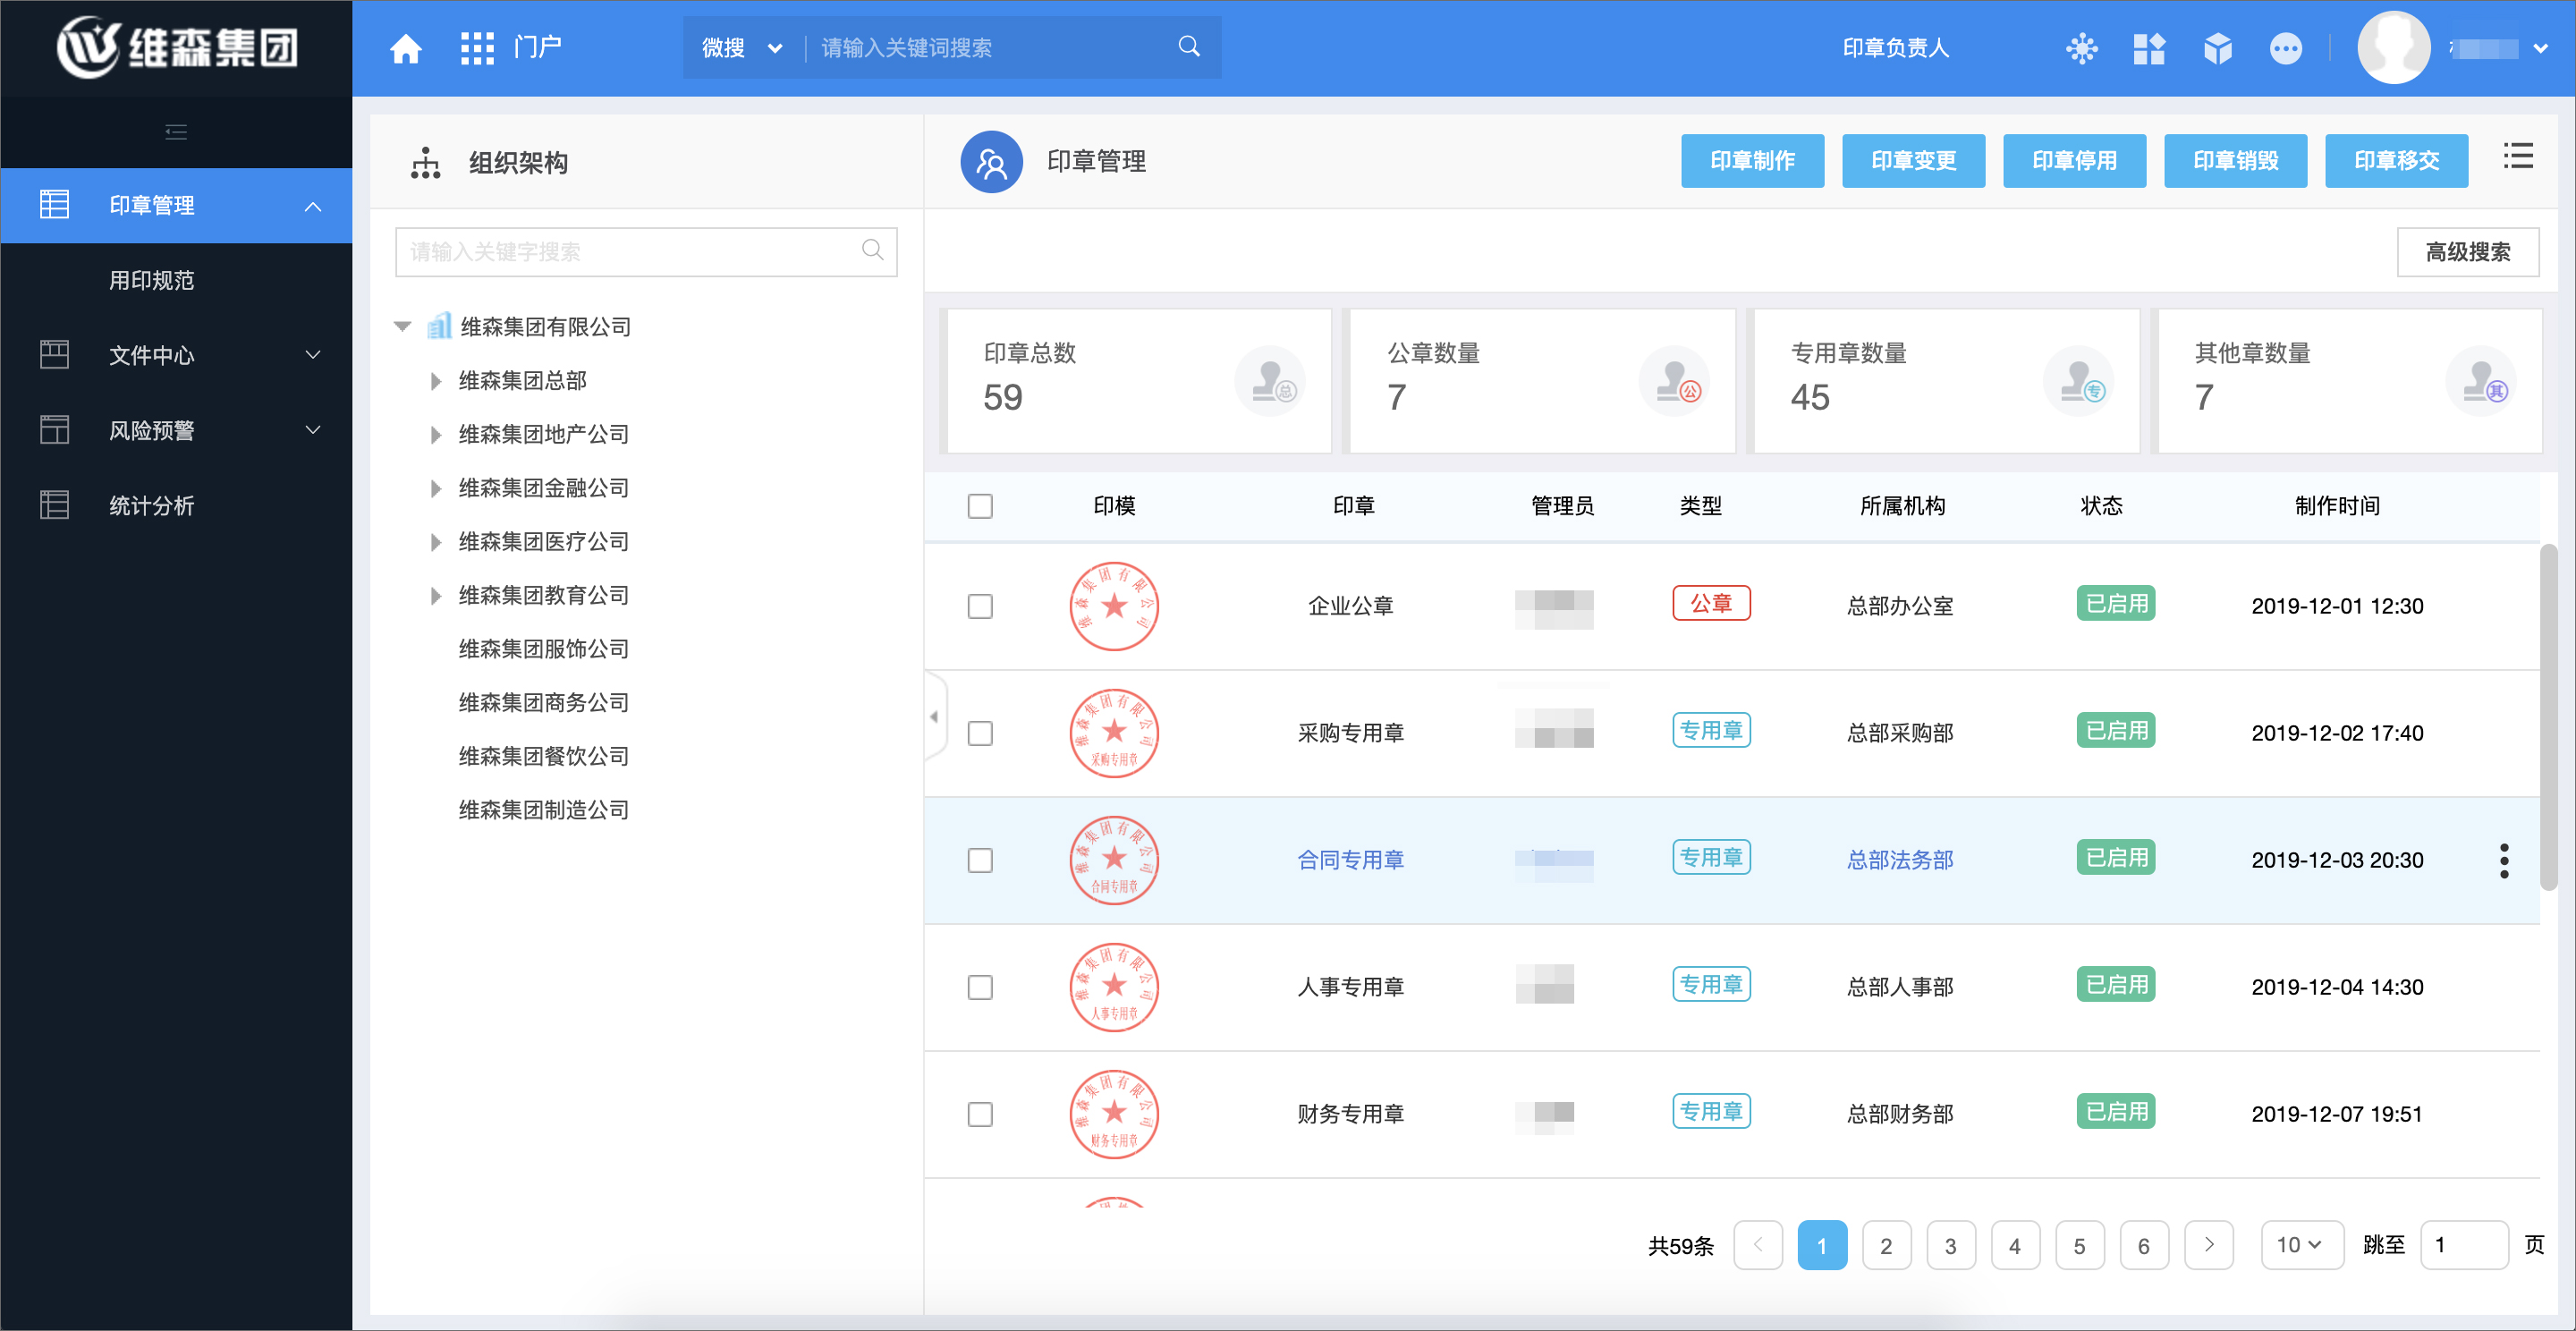Screen dimensions: 2576x1331
Task: Click the snowflake-style icon in header
Action: coord(2081,48)
